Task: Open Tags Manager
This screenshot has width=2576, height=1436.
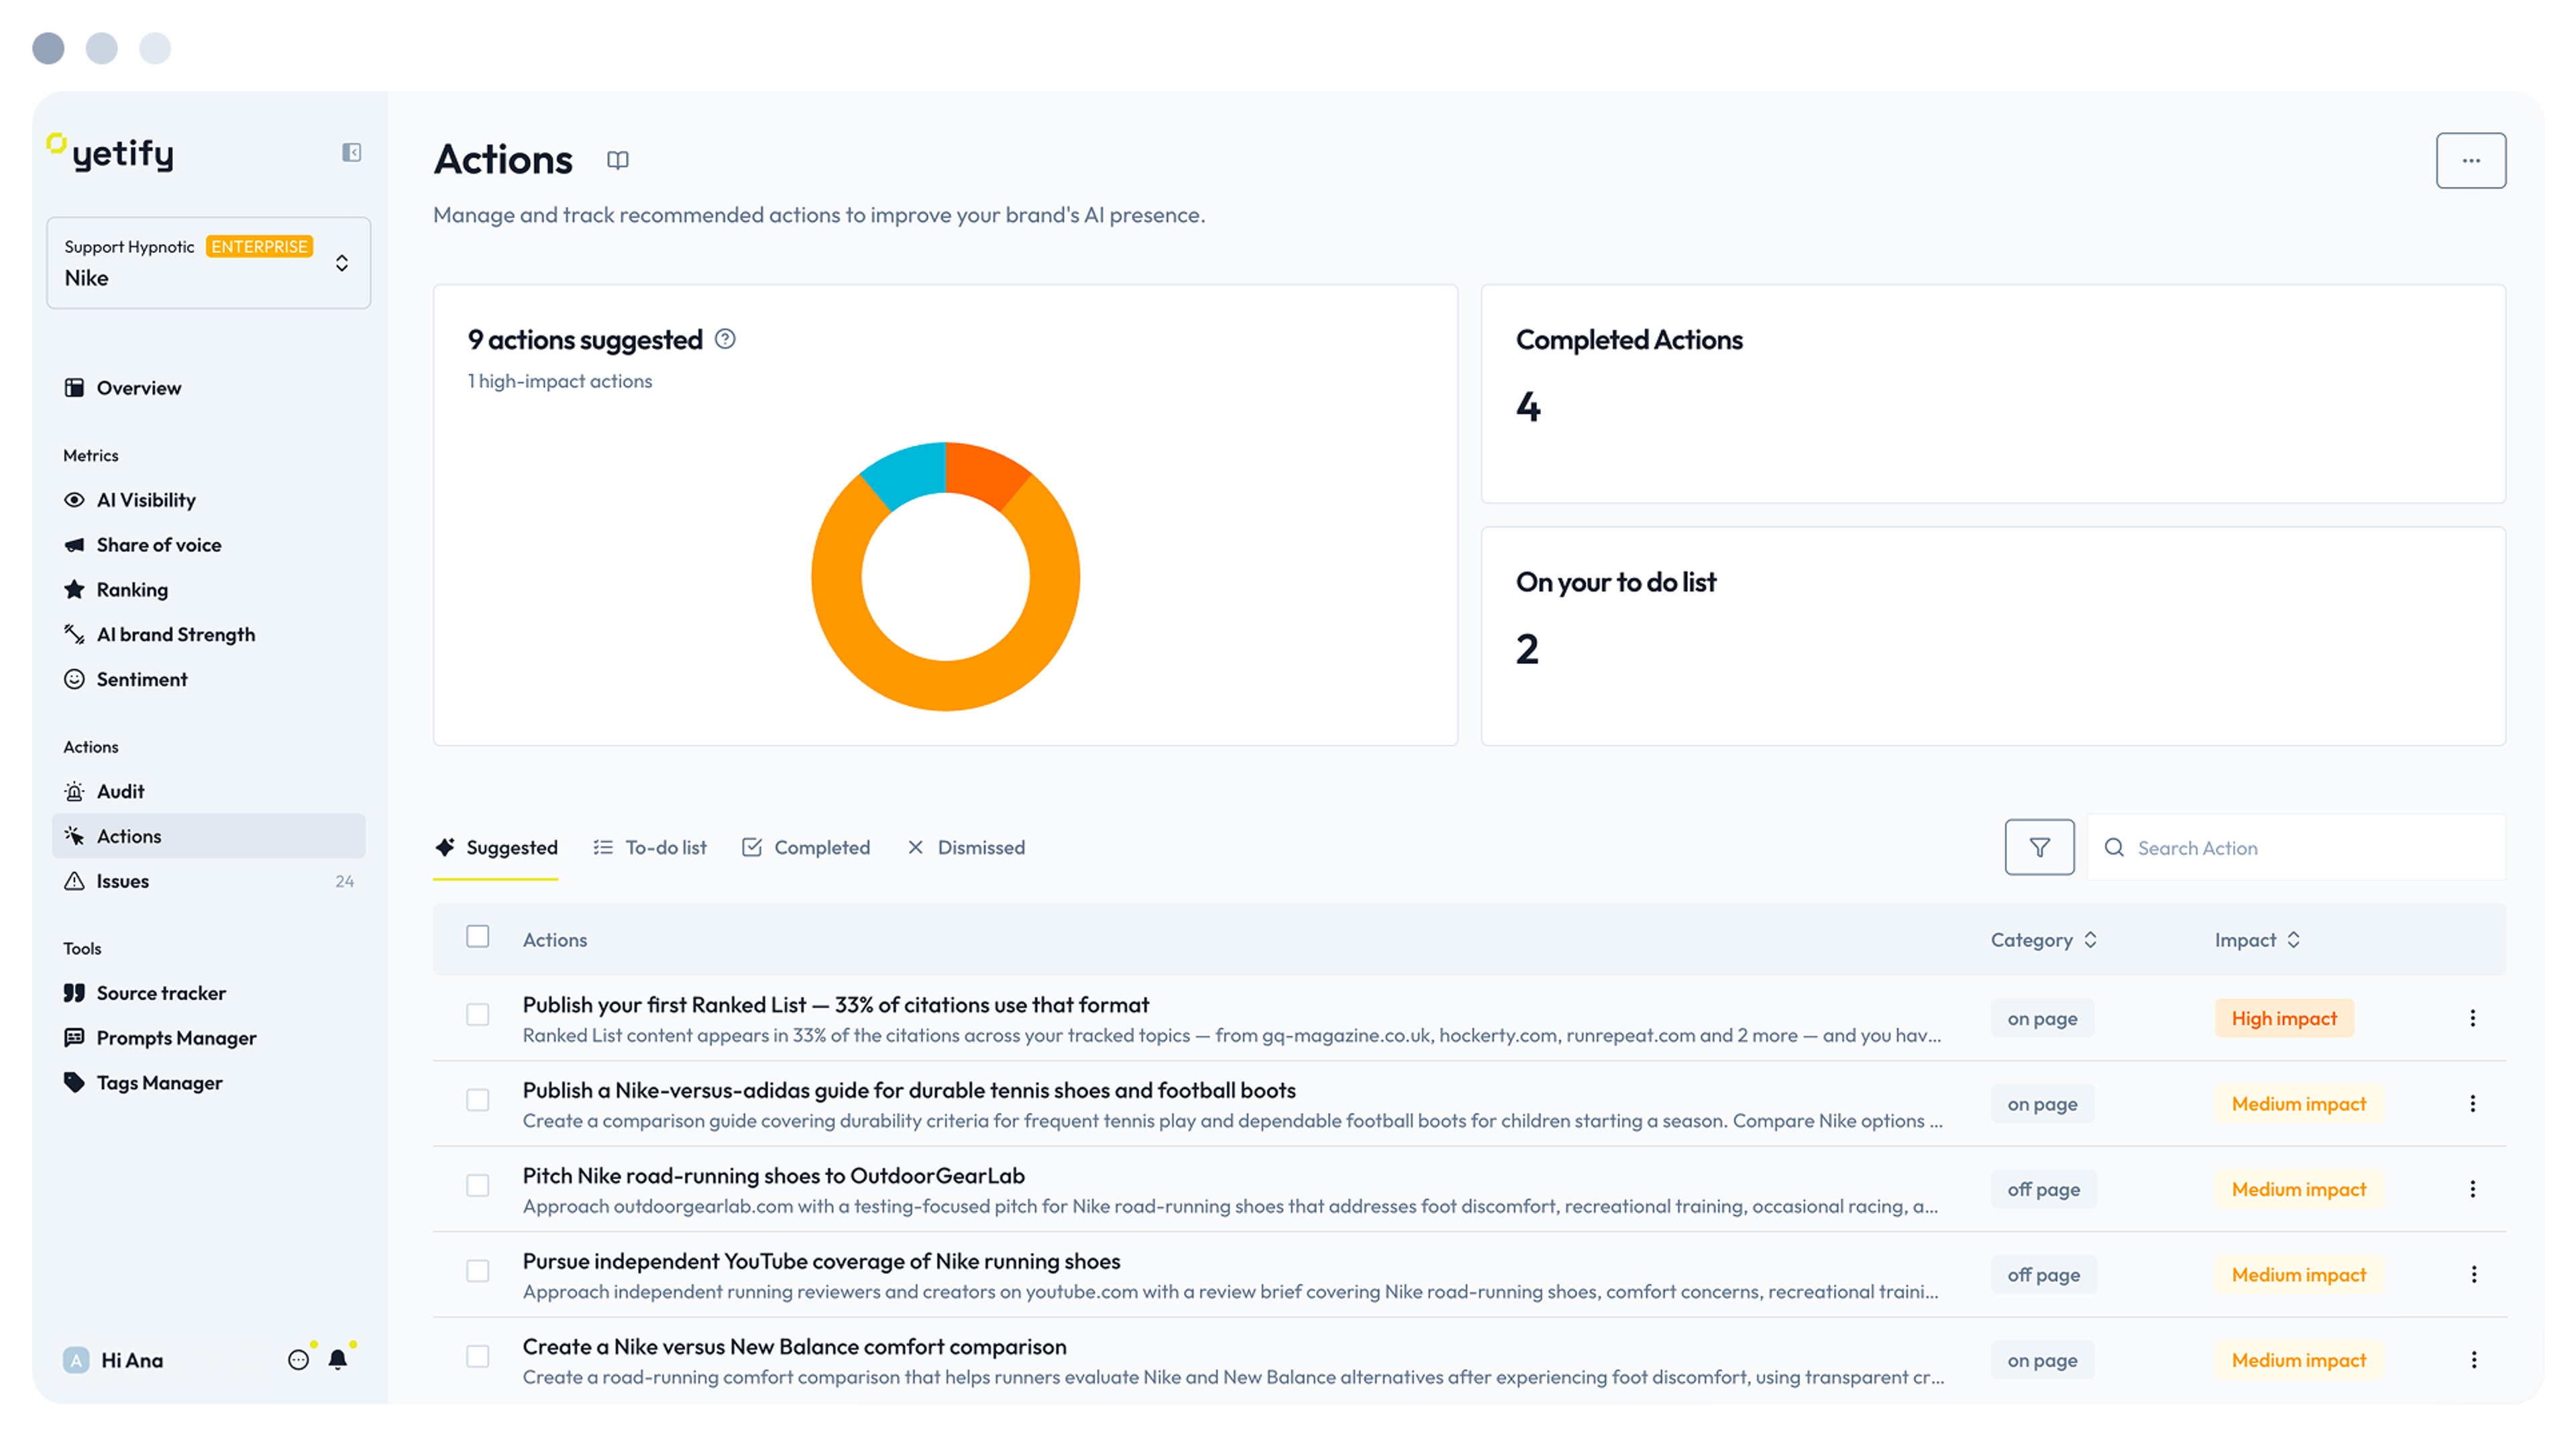Action: click(x=208, y=1083)
